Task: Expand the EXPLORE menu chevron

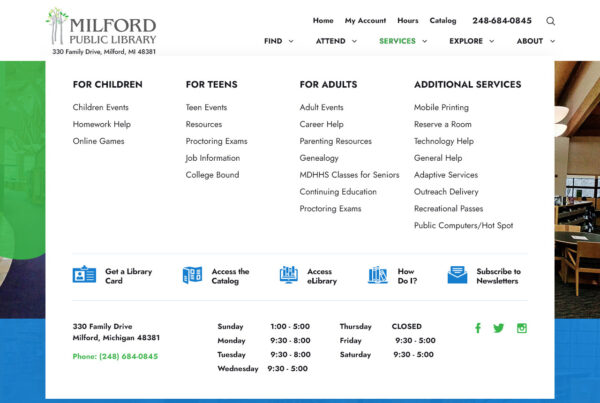Action: tap(492, 41)
